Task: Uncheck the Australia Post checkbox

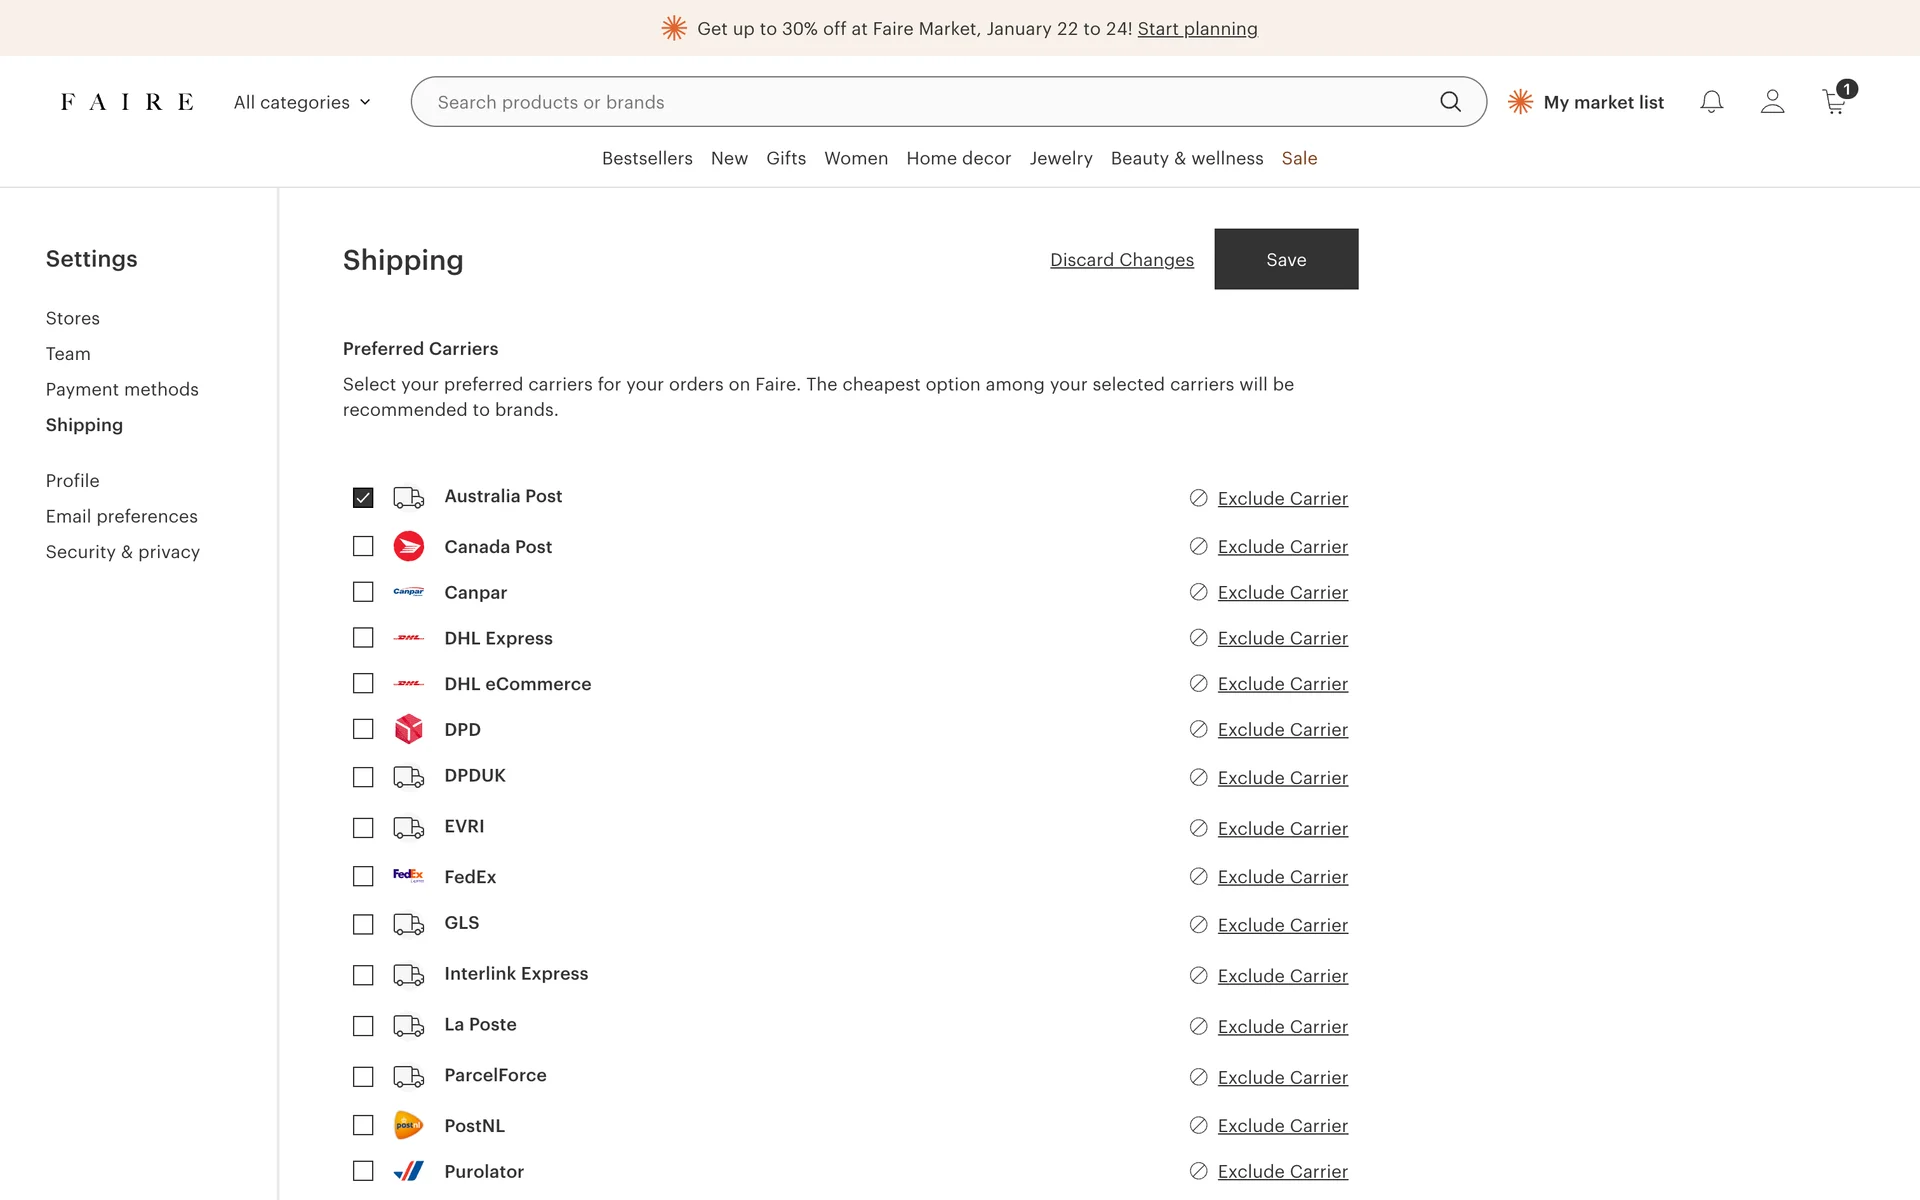Action: pyautogui.click(x=363, y=497)
